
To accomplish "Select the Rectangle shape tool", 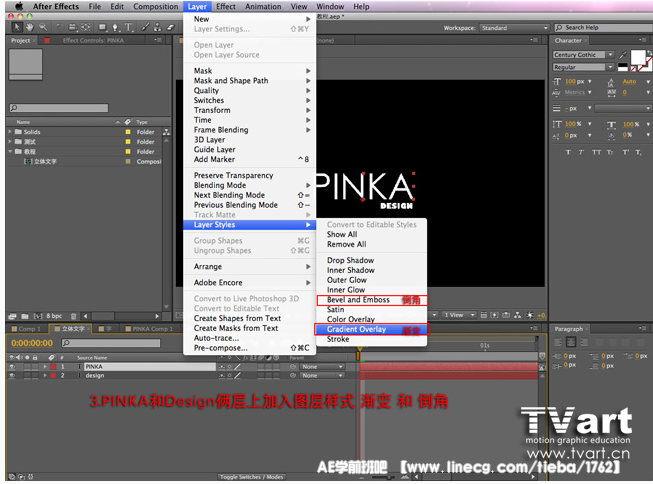I will tap(102, 27).
